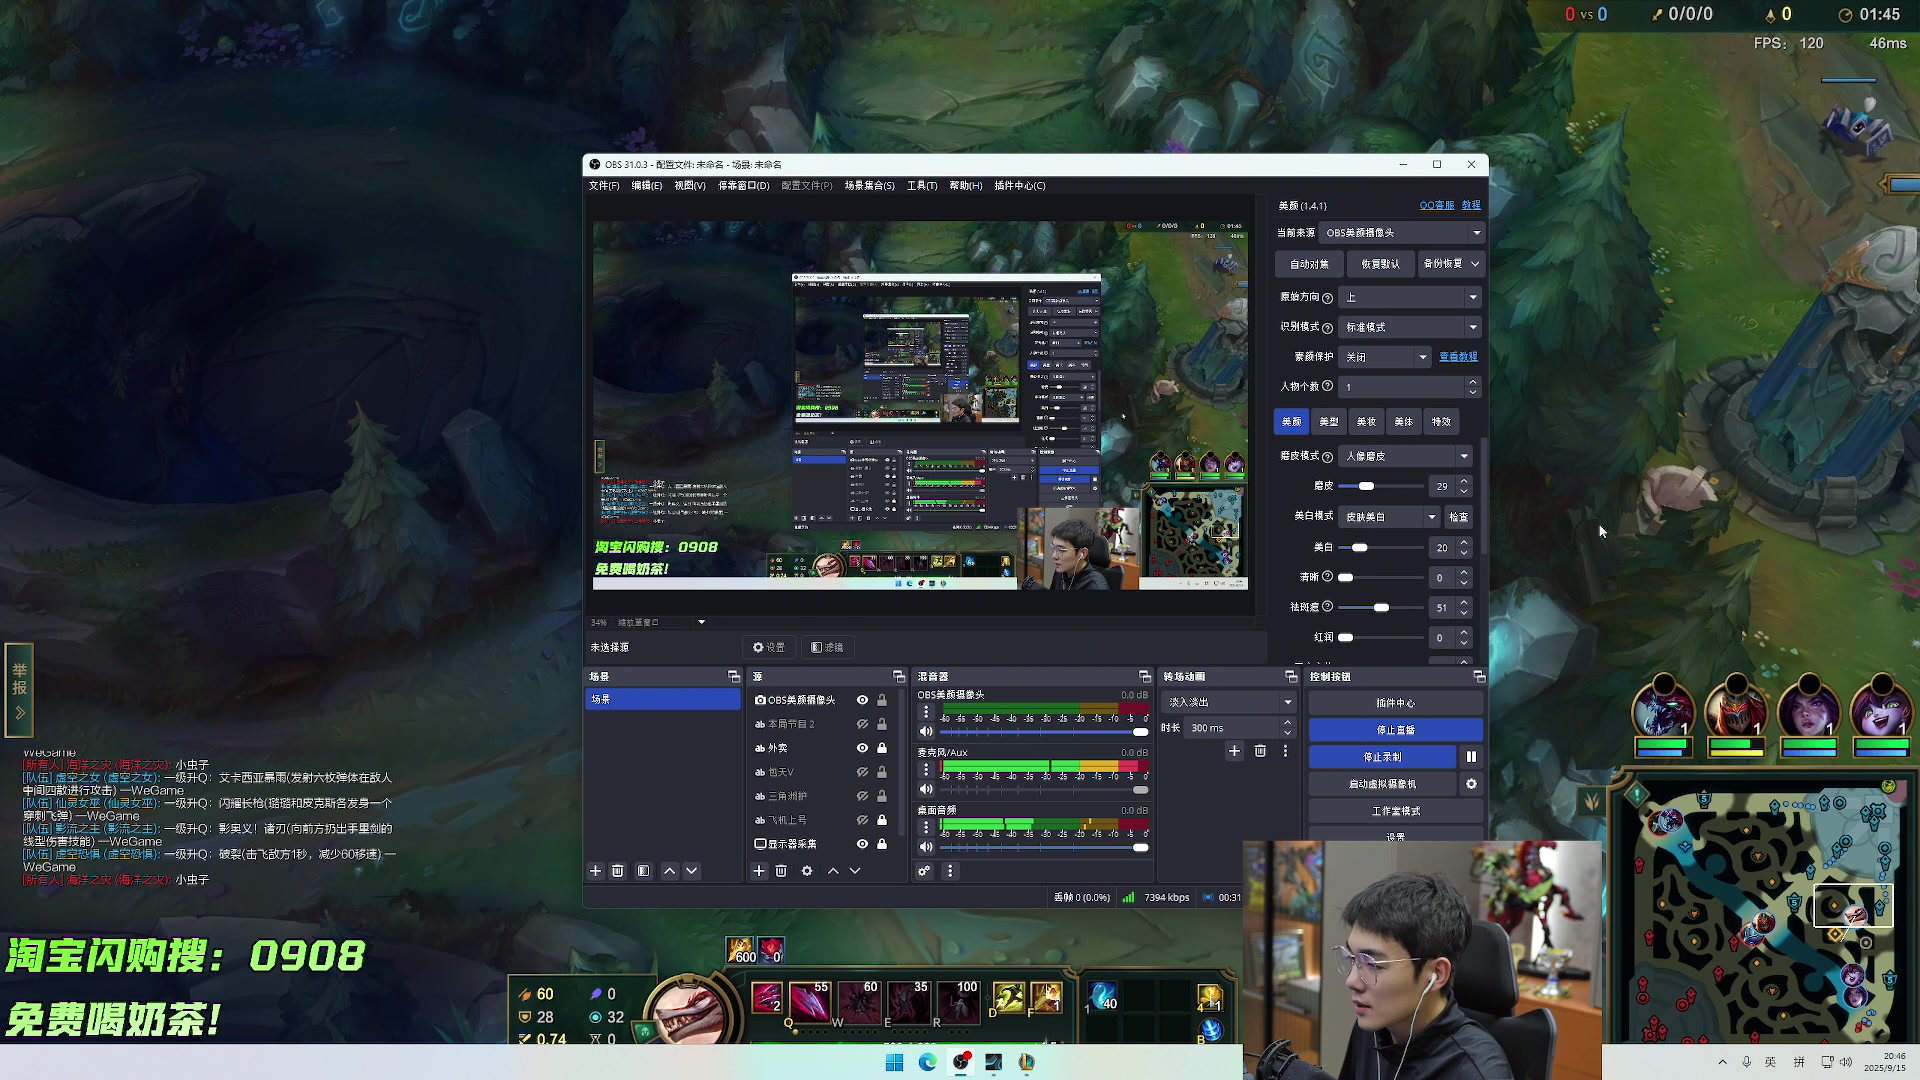Hide the 外卖 text source
This screenshot has height=1080, width=1920.
(862, 748)
